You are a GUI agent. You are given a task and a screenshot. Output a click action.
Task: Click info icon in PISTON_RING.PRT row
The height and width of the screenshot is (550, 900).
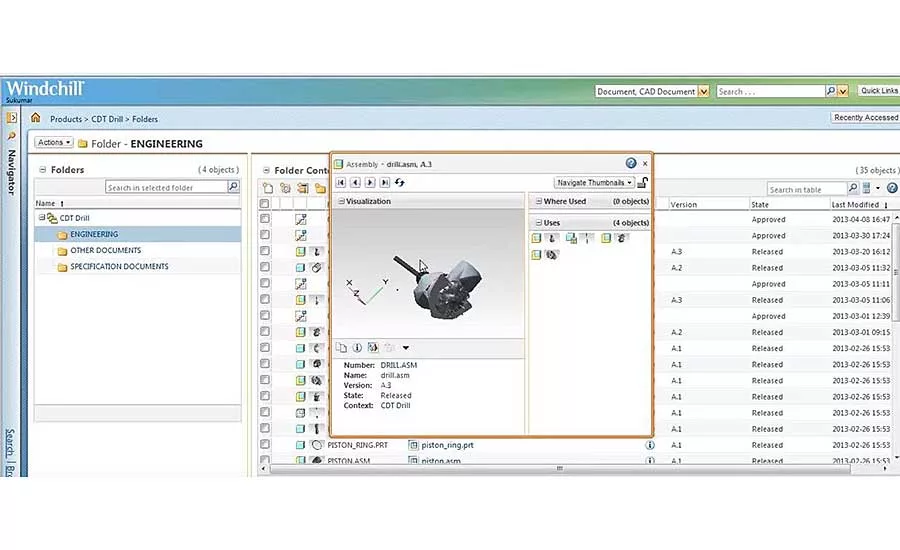tap(650, 445)
